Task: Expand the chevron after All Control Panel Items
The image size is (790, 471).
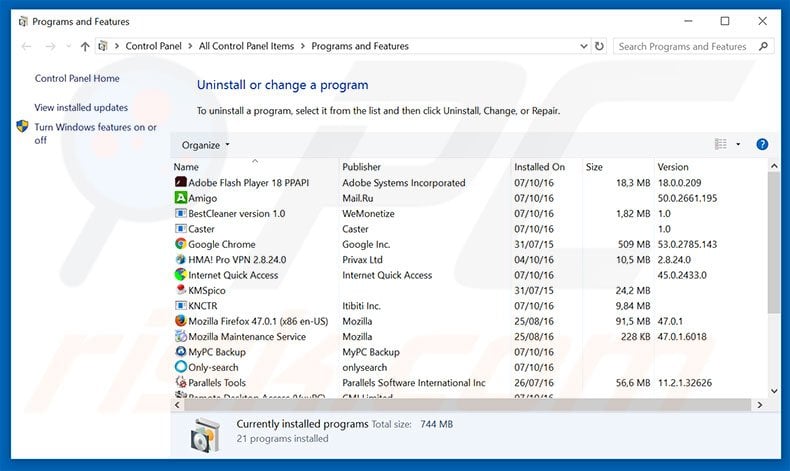Action: (302, 46)
